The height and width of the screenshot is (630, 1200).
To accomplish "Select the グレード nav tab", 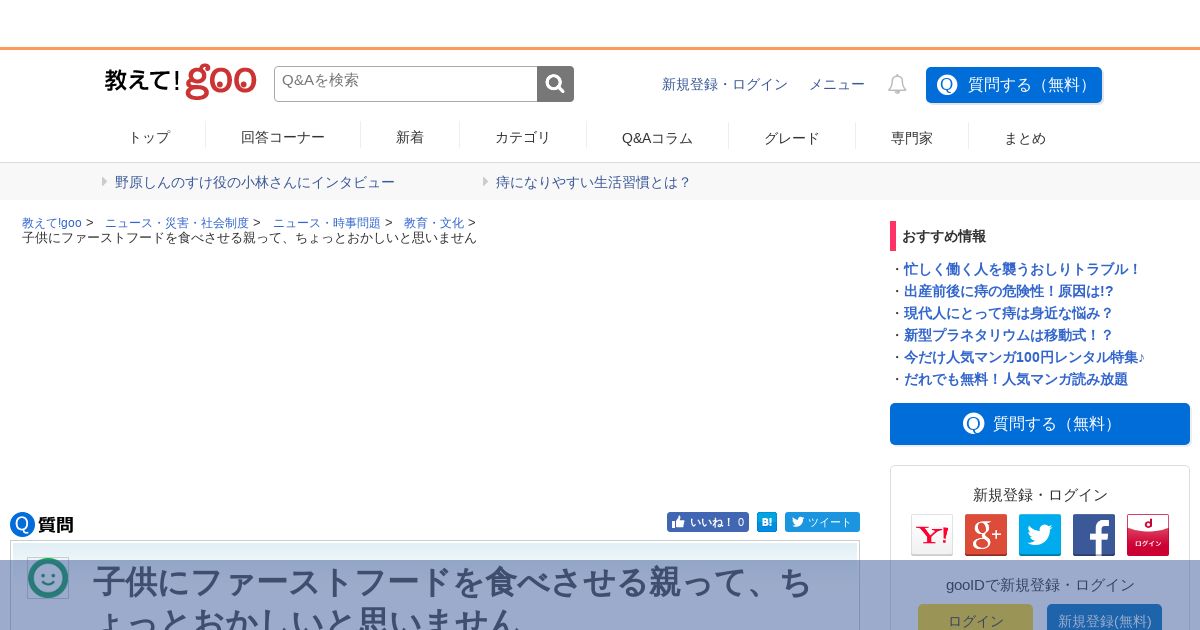I will point(792,138).
